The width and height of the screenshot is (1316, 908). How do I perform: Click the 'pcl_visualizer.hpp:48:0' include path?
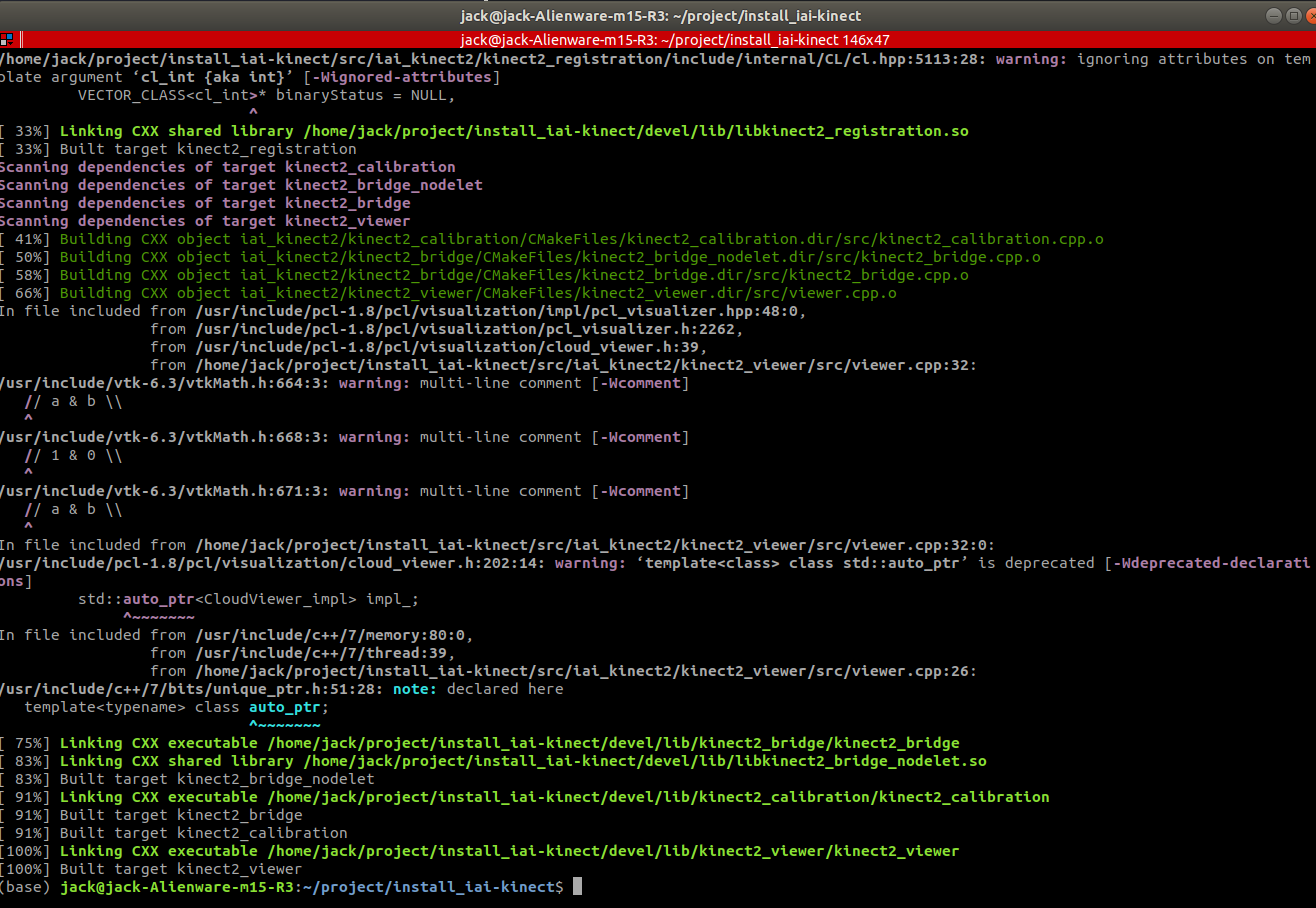pyautogui.click(x=501, y=311)
